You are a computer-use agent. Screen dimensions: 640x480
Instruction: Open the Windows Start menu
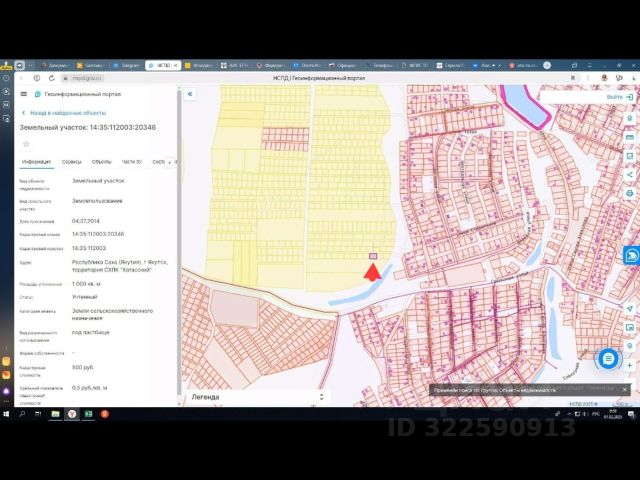tap(6, 414)
